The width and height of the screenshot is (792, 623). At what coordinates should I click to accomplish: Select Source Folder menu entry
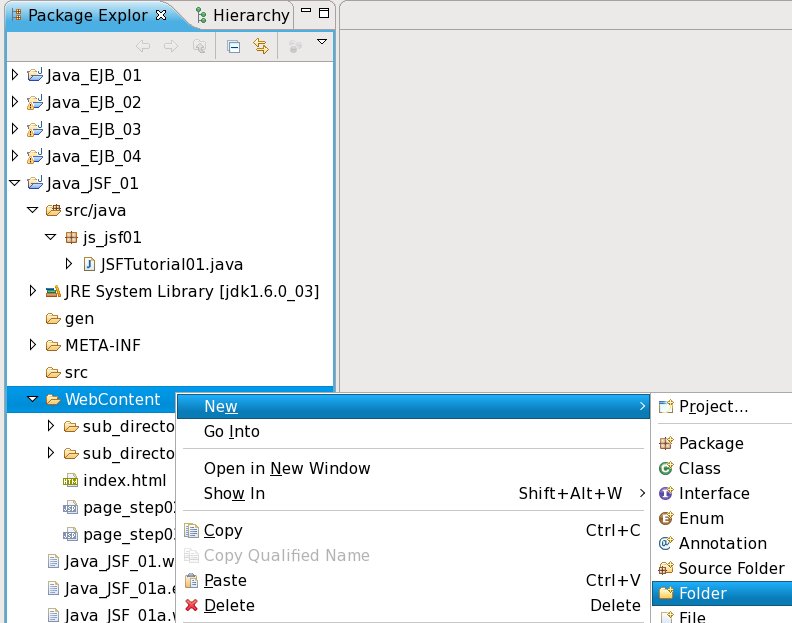(x=731, y=568)
